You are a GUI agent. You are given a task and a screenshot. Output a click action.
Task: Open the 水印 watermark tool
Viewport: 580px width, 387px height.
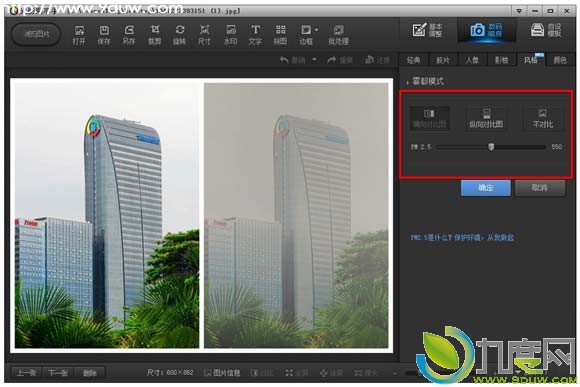(230, 35)
